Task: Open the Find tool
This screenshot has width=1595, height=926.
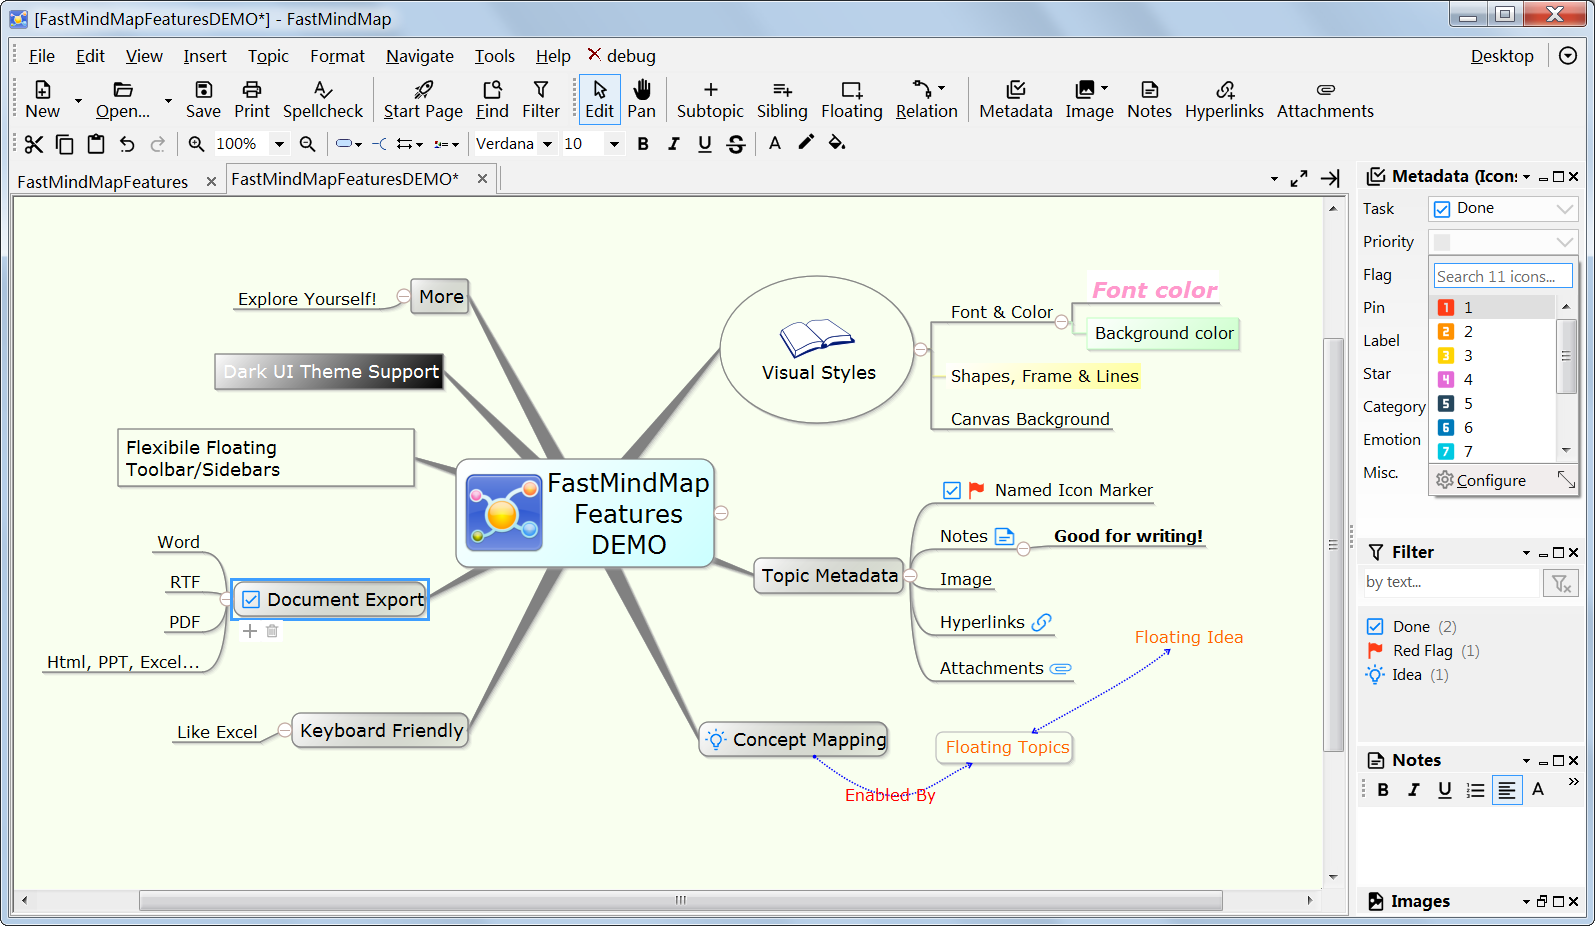Action: pyautogui.click(x=492, y=99)
